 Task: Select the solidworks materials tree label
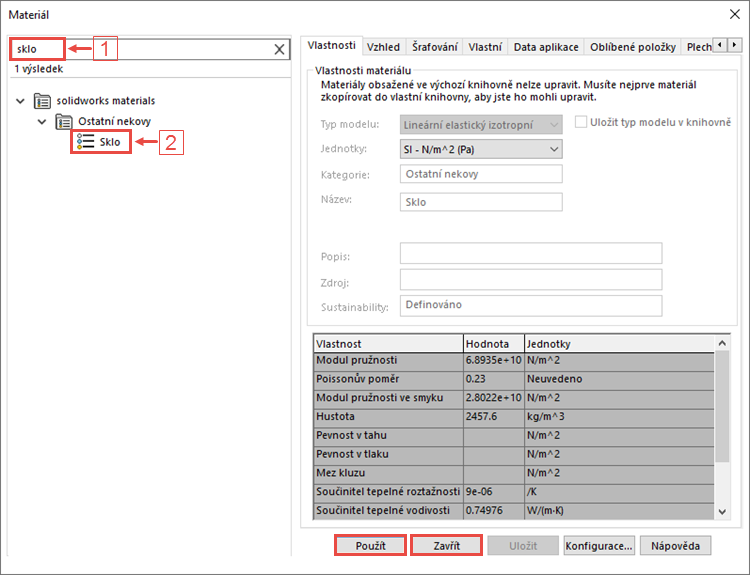coord(106,101)
